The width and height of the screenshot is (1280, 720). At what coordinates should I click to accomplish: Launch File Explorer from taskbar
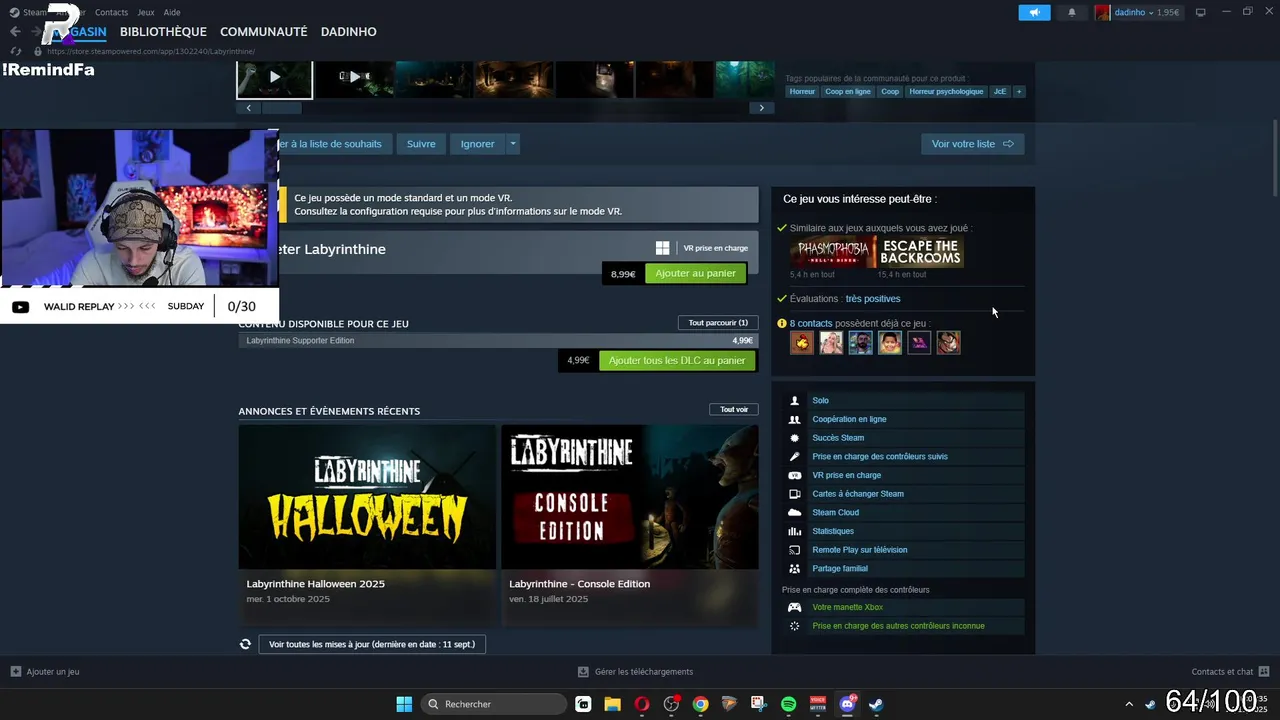[x=612, y=704]
